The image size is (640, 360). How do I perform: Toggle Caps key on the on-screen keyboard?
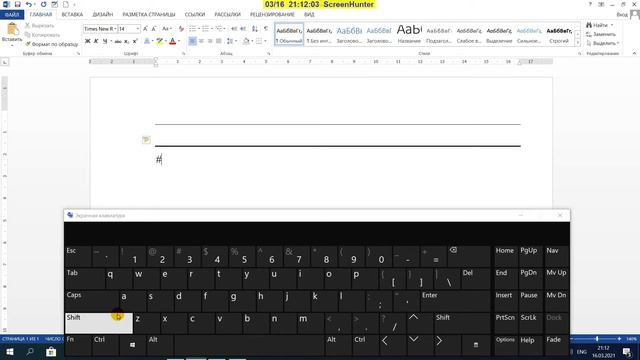point(91,301)
